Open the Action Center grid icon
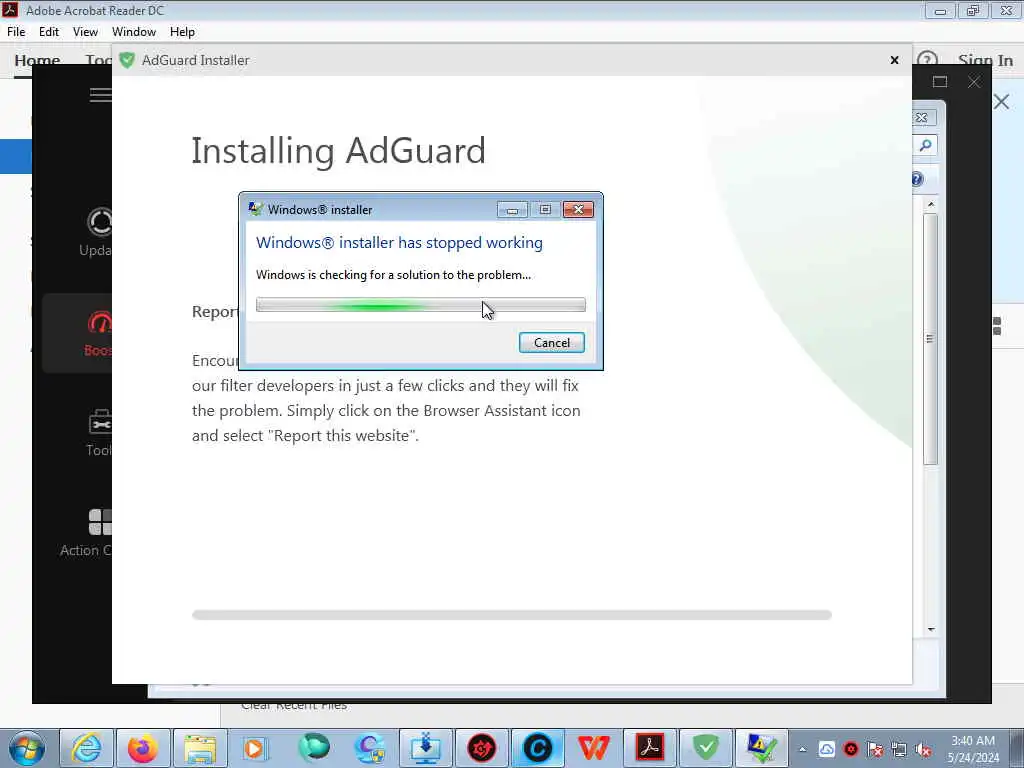Image resolution: width=1024 pixels, height=768 pixels. [x=100, y=522]
